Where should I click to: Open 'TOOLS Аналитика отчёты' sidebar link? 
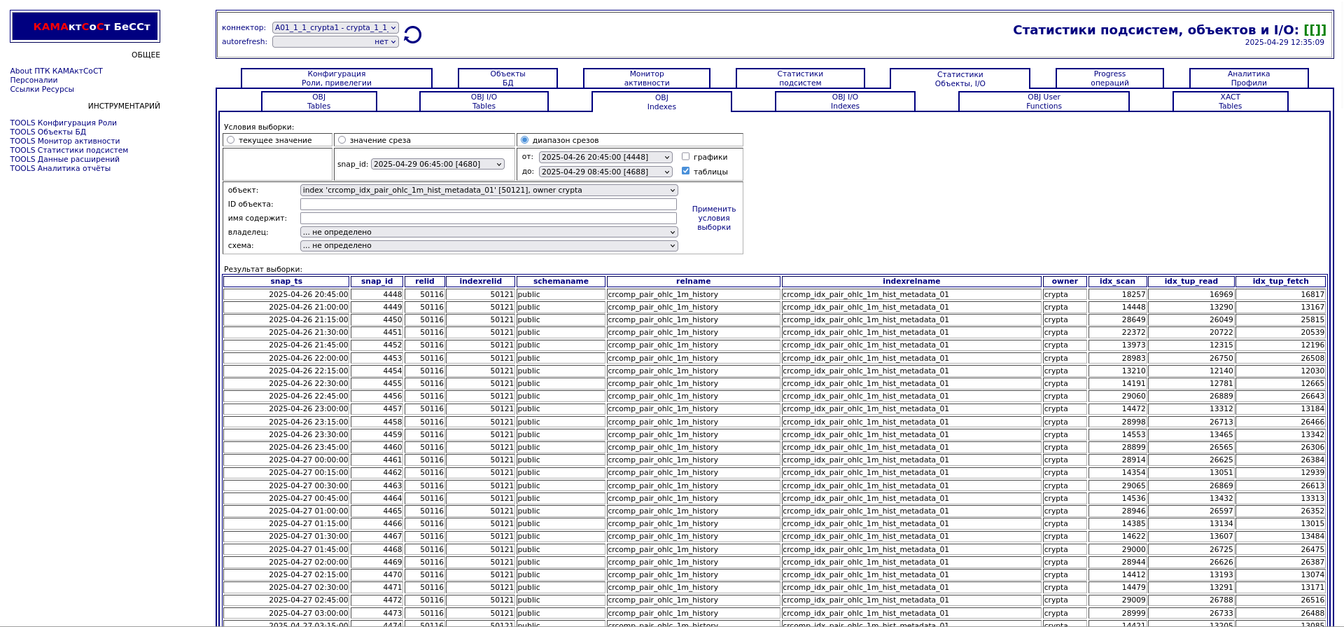coord(60,168)
